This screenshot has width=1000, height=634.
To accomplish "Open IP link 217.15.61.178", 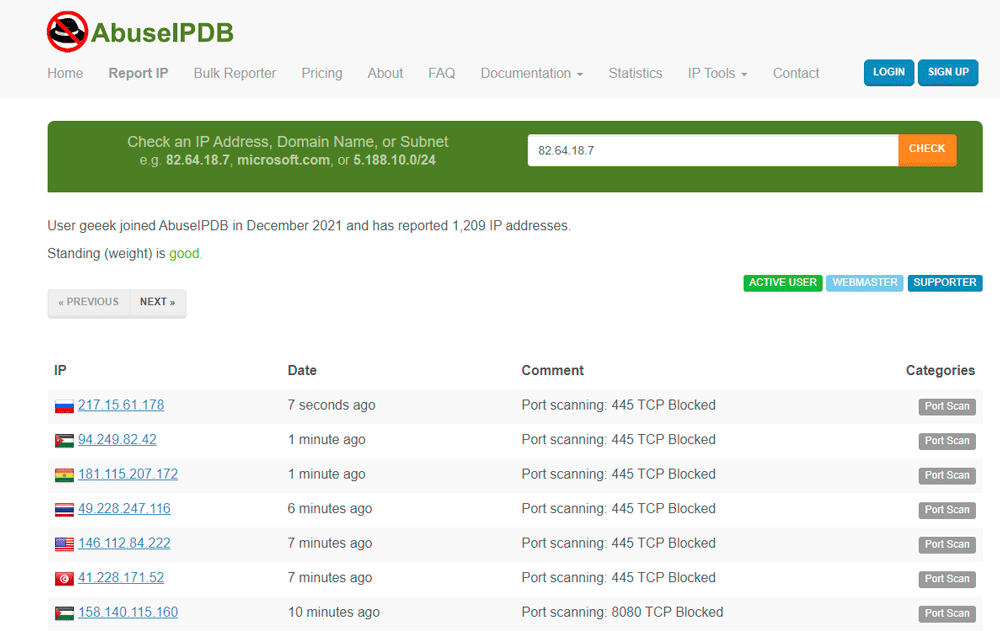I will tap(121, 405).
